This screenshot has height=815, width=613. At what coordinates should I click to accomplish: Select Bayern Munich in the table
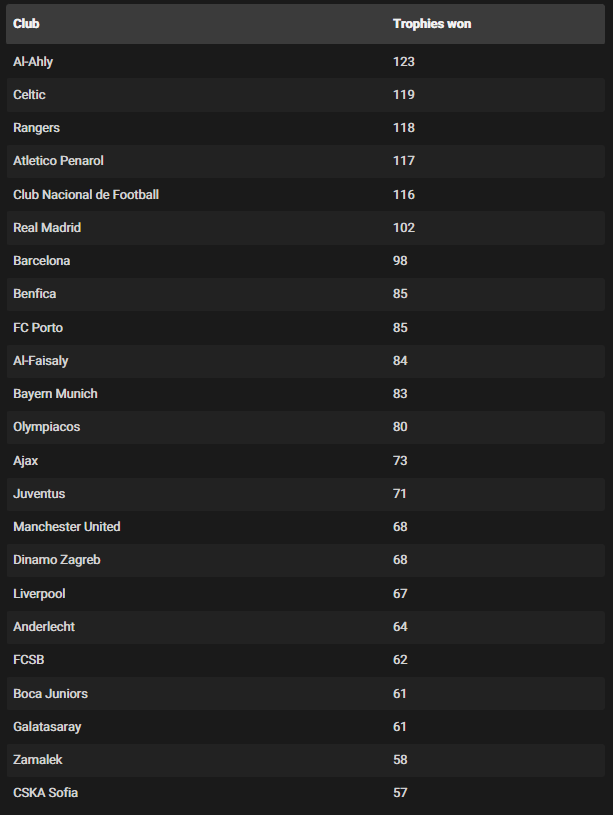[x=55, y=394]
